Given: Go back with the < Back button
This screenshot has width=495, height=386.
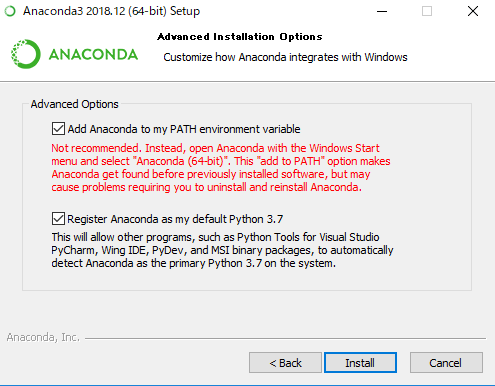Looking at the screenshot, I should (x=285, y=363).
